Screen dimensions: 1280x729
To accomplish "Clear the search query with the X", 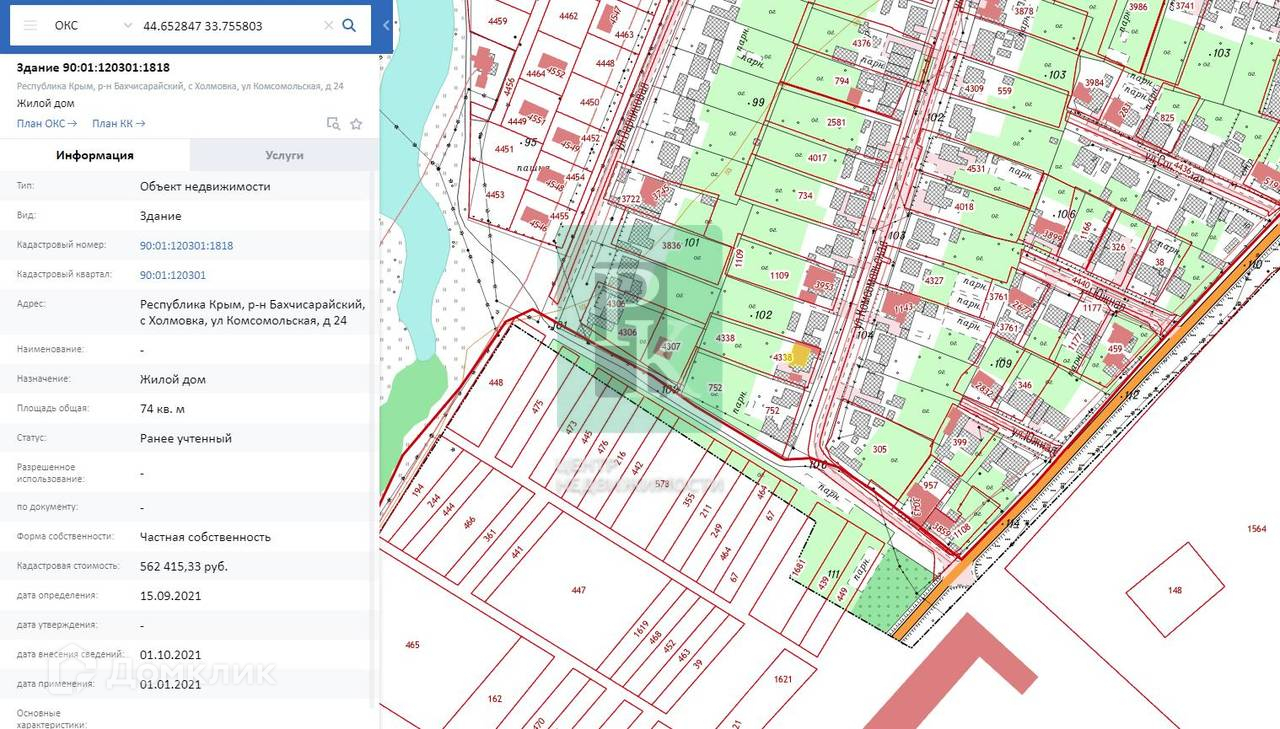I will [329, 26].
